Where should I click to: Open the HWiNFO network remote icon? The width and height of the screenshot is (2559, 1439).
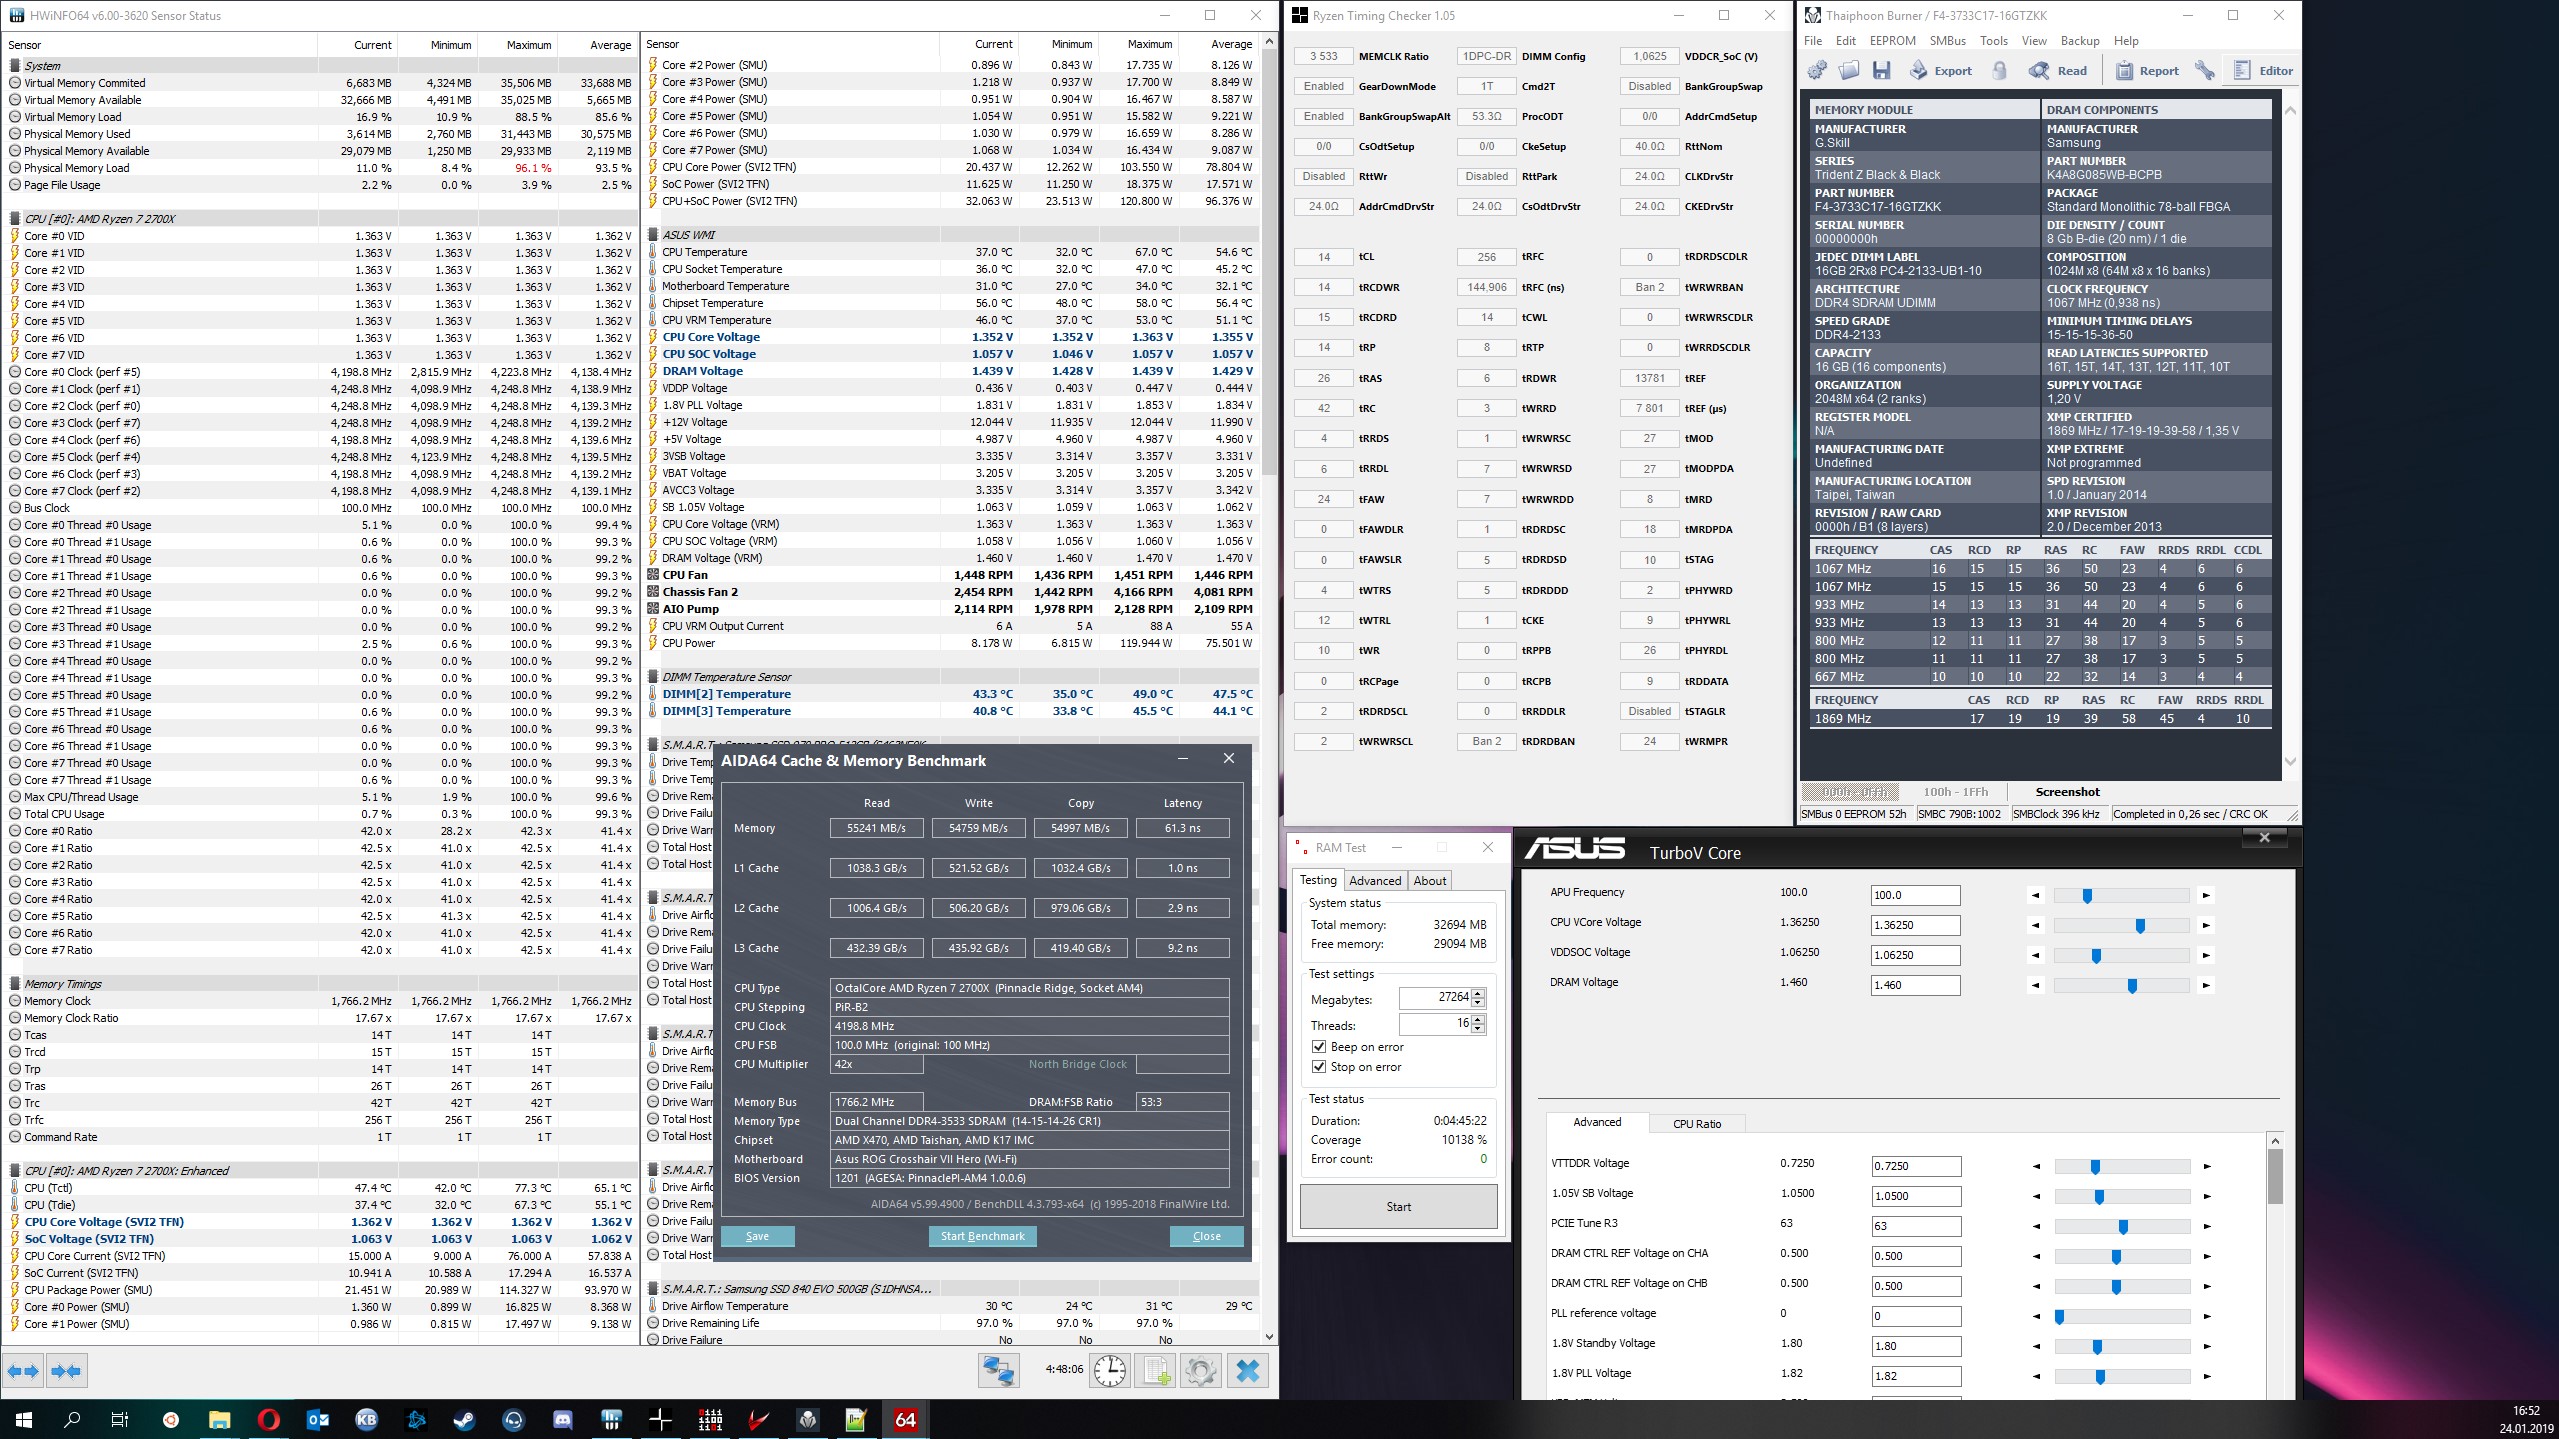998,1370
